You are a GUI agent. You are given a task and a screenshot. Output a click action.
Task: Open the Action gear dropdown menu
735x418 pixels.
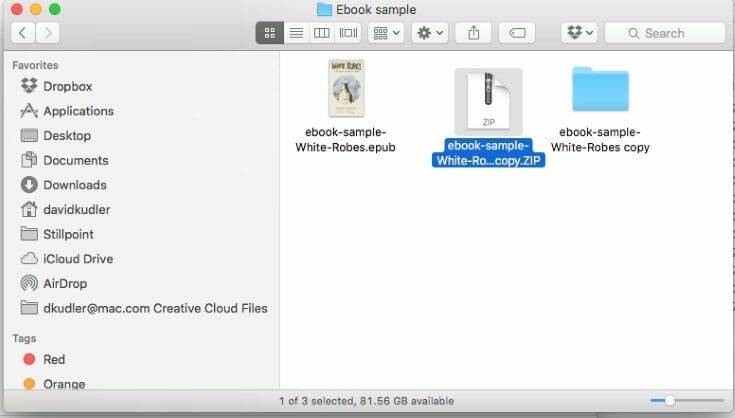430,33
